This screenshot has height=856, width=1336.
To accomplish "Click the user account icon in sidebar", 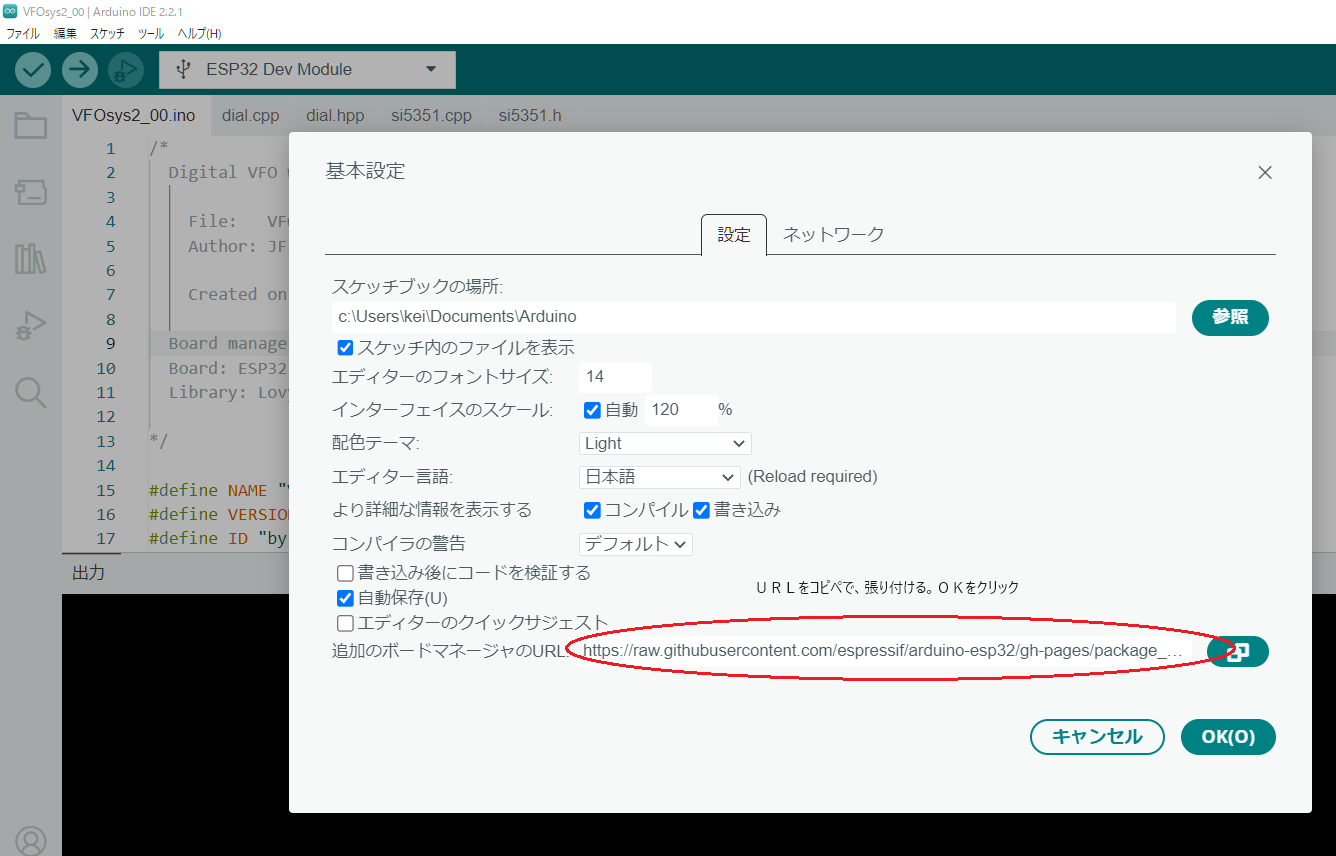I will 30,841.
